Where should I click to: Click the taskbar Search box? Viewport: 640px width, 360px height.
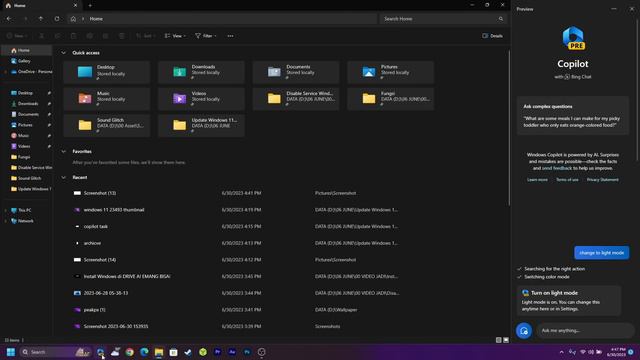point(55,352)
